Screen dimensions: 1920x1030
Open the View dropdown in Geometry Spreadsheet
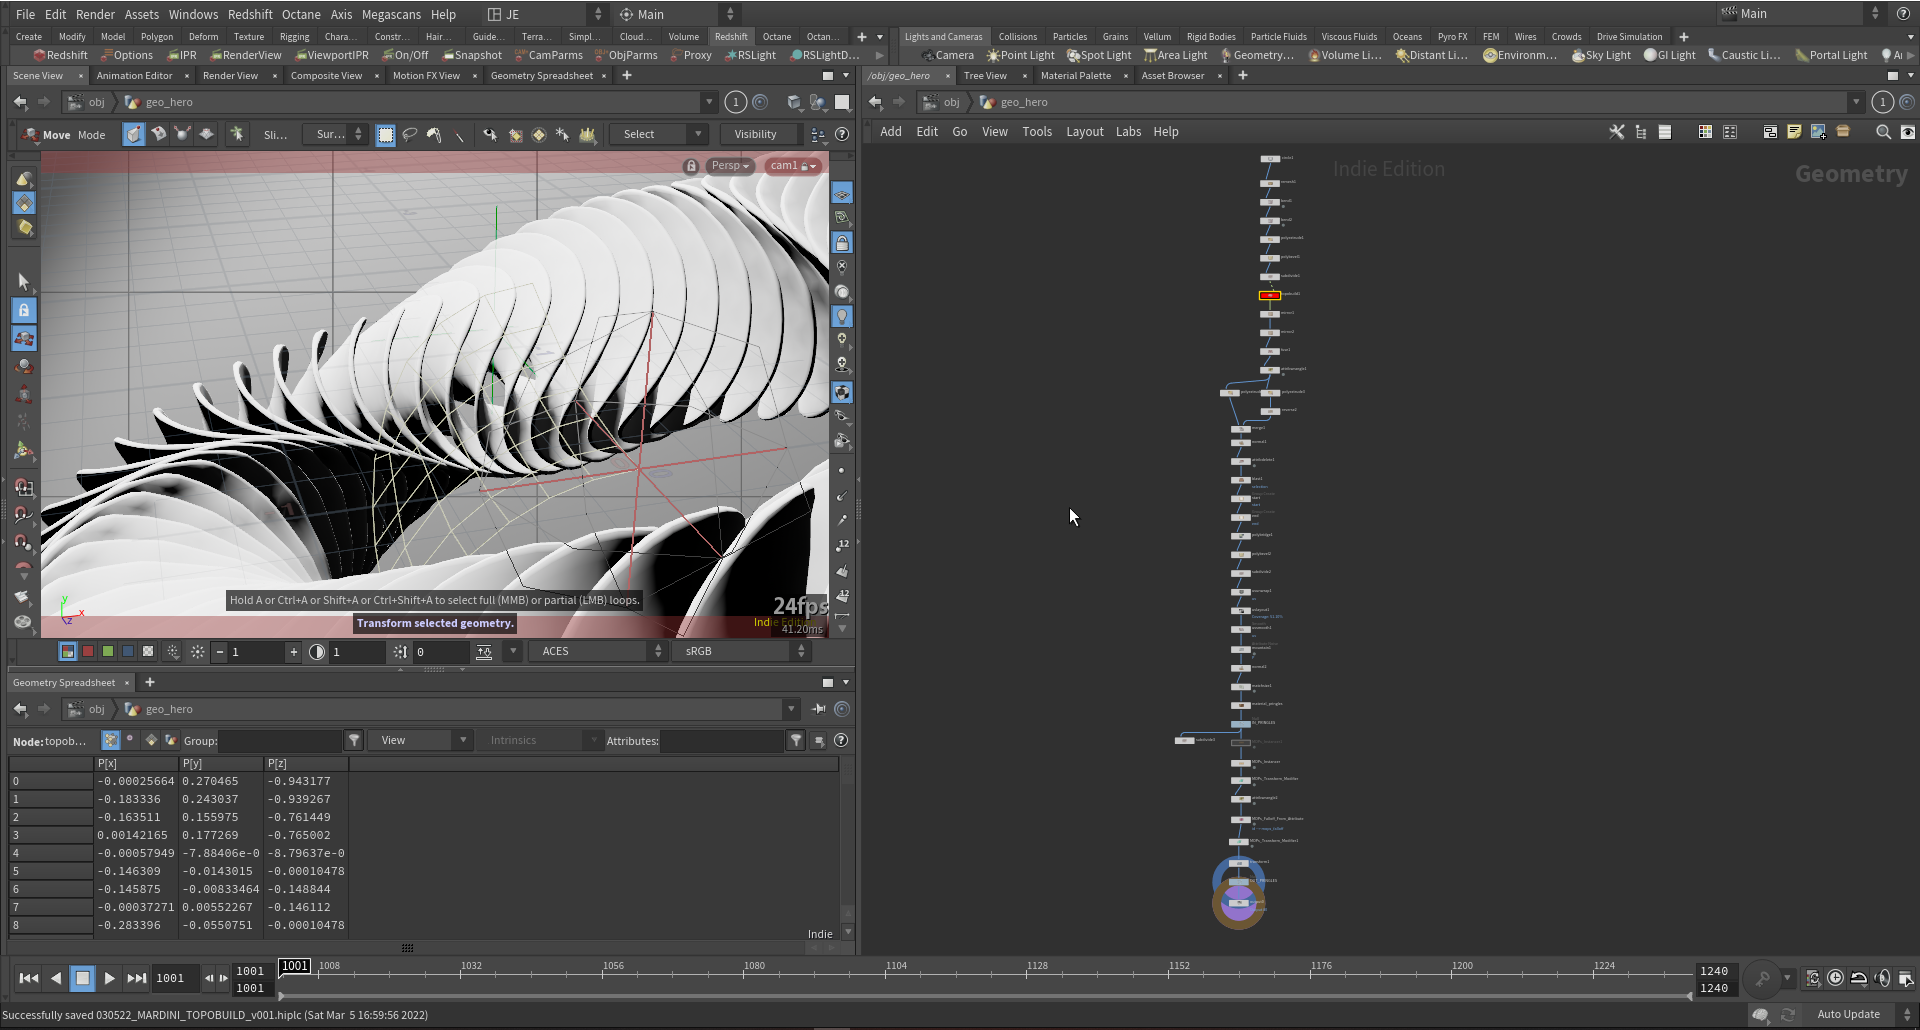coord(420,741)
